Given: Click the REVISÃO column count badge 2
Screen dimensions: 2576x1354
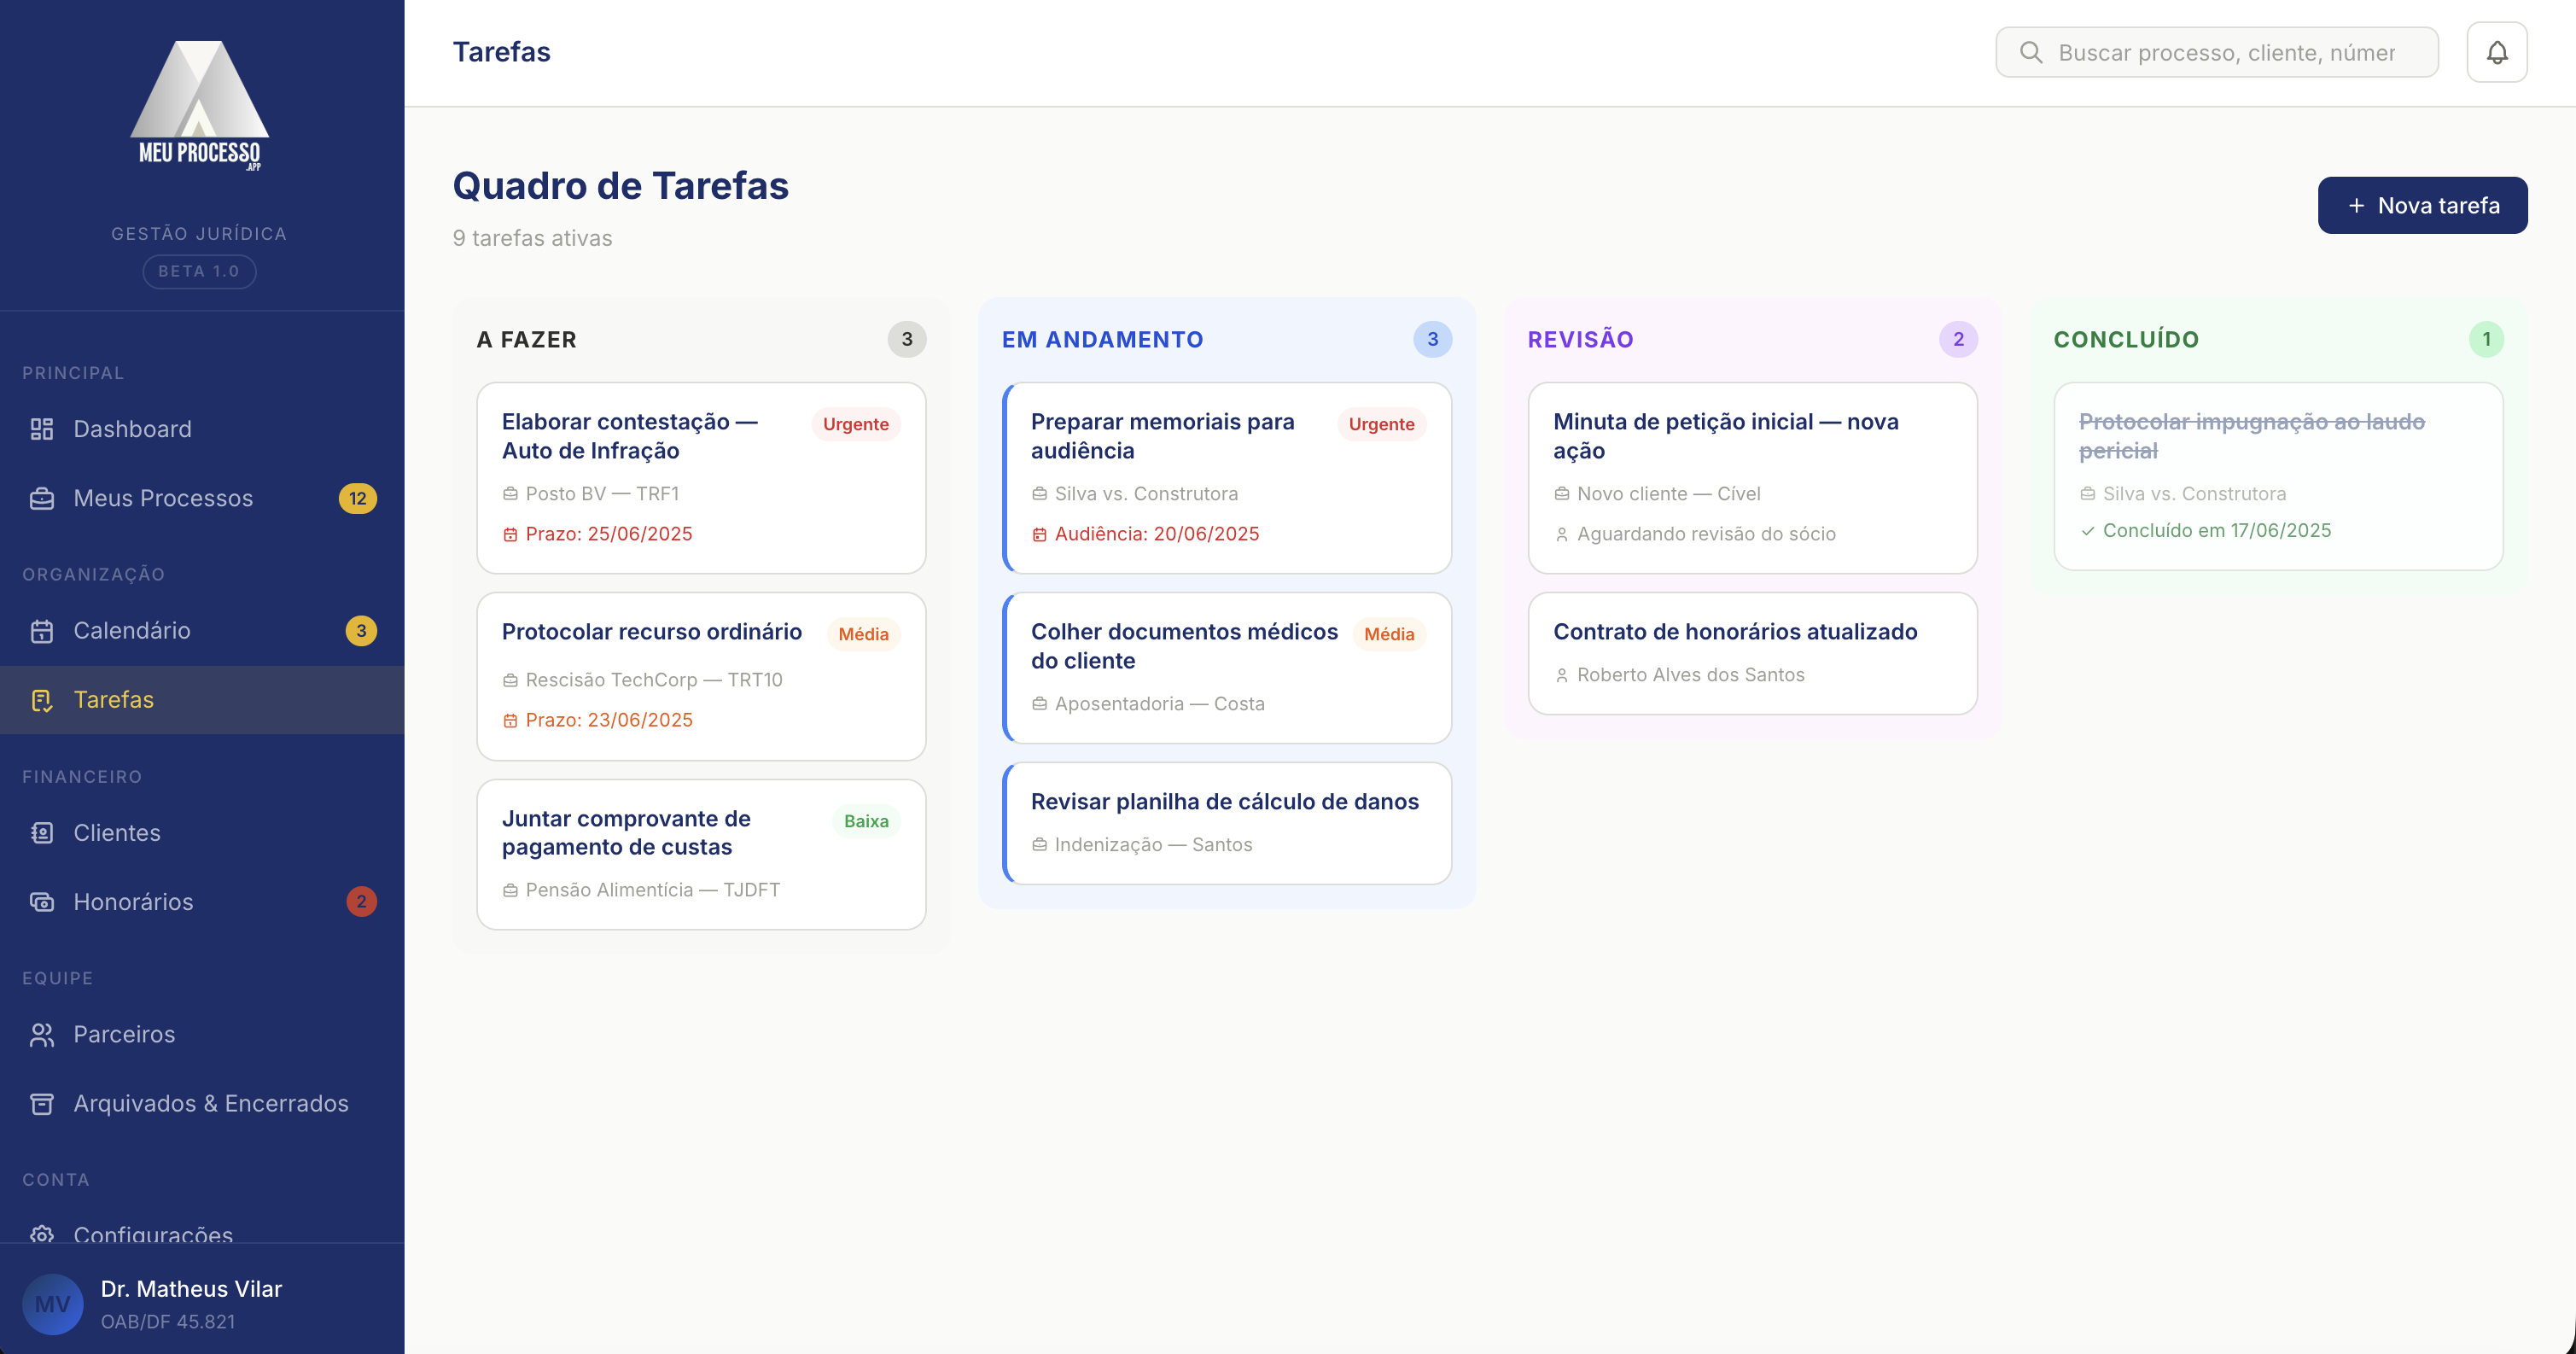Looking at the screenshot, I should 1958,339.
